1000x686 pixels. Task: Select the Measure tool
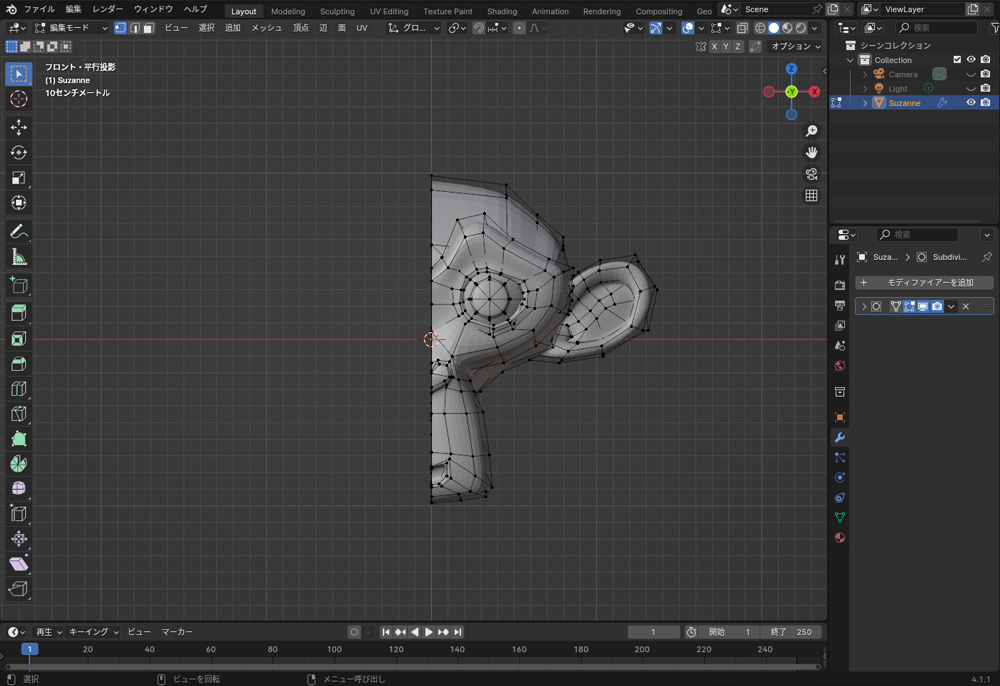[x=18, y=257]
